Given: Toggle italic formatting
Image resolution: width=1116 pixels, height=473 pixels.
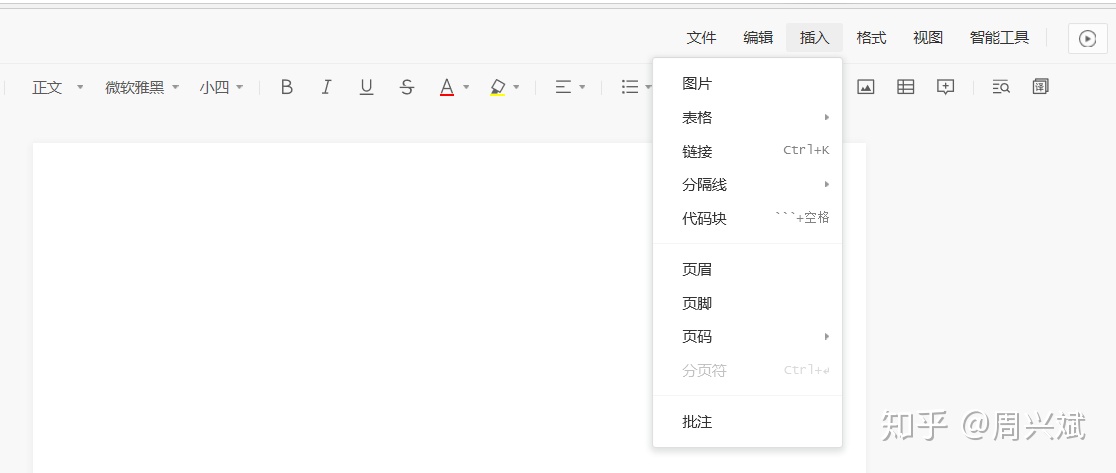Looking at the screenshot, I should [x=326, y=87].
